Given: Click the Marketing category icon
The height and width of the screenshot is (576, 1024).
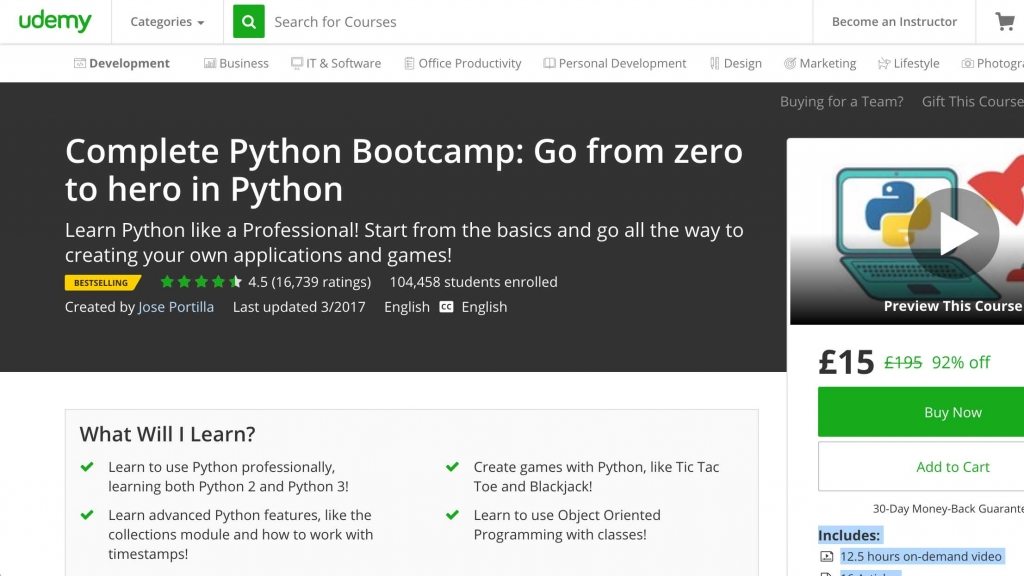Looking at the screenshot, I should (790, 63).
